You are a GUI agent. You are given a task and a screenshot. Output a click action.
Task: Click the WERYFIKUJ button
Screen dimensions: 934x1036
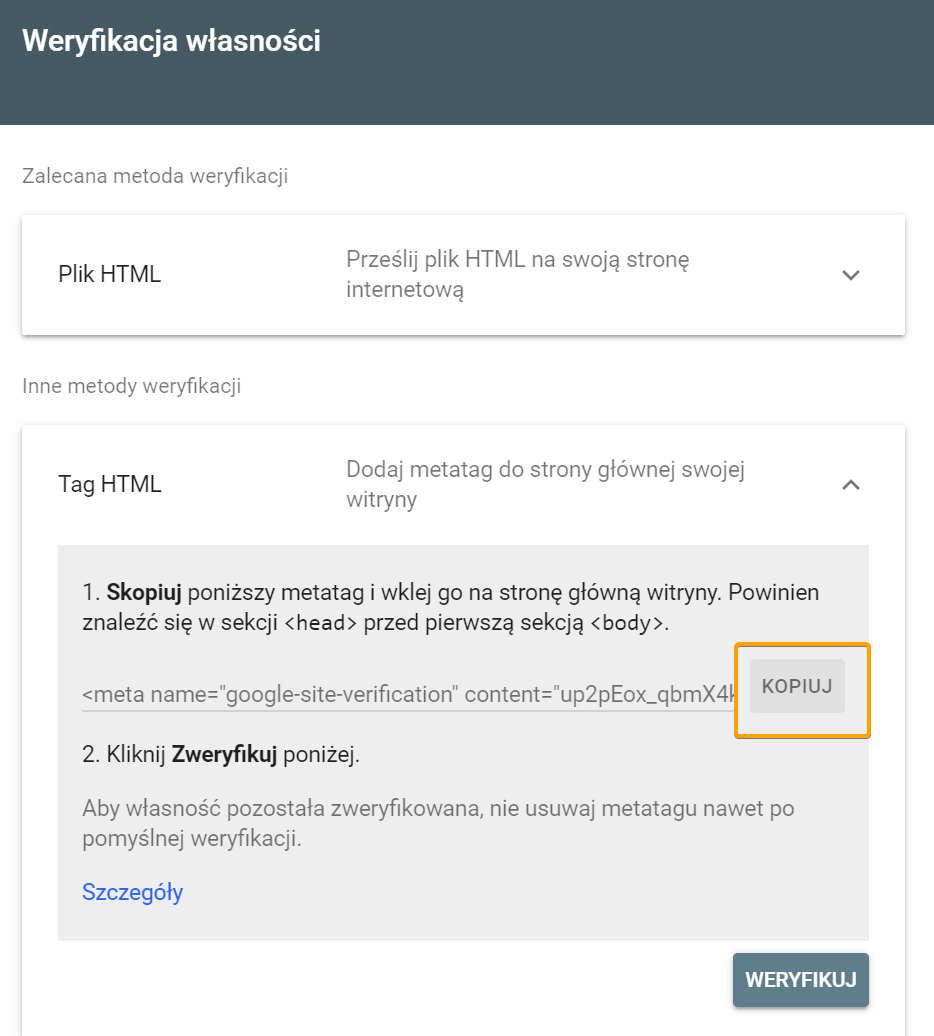[x=801, y=980]
